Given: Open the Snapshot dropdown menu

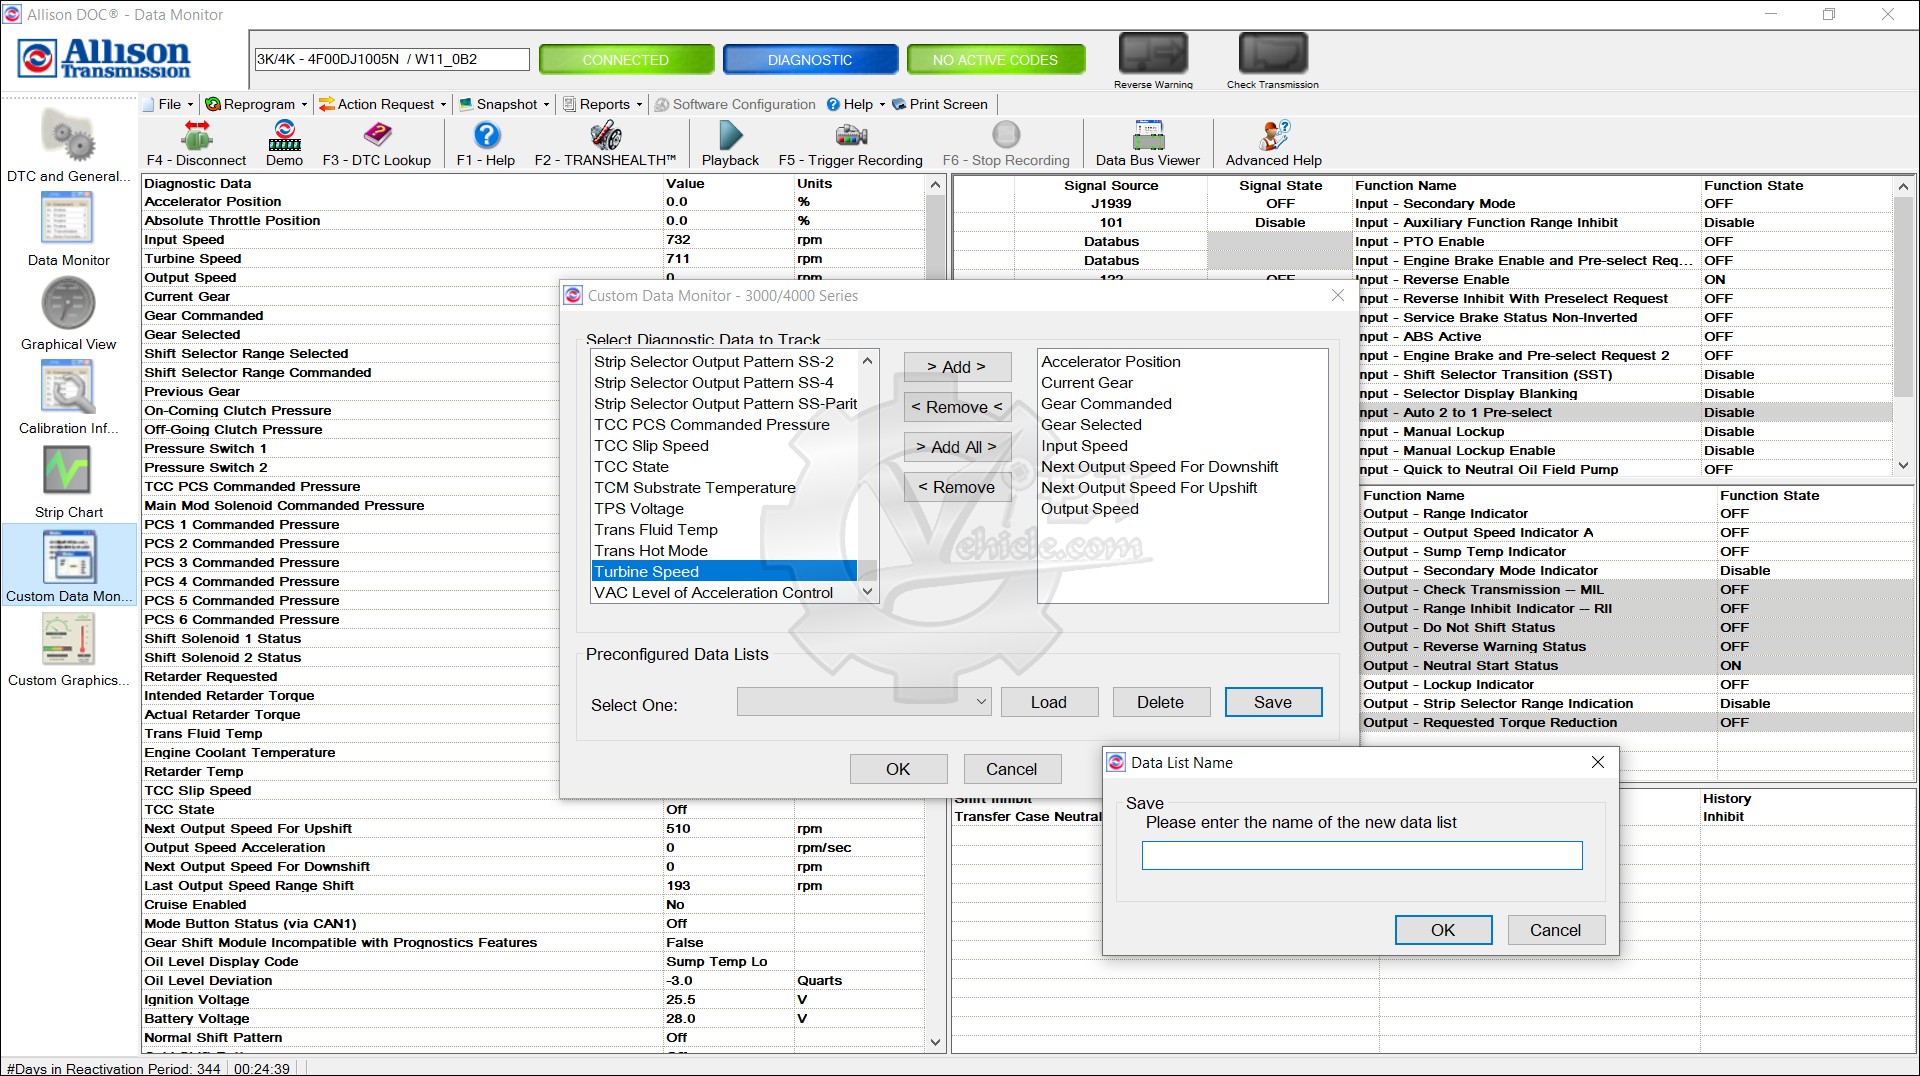Looking at the screenshot, I should (x=505, y=104).
